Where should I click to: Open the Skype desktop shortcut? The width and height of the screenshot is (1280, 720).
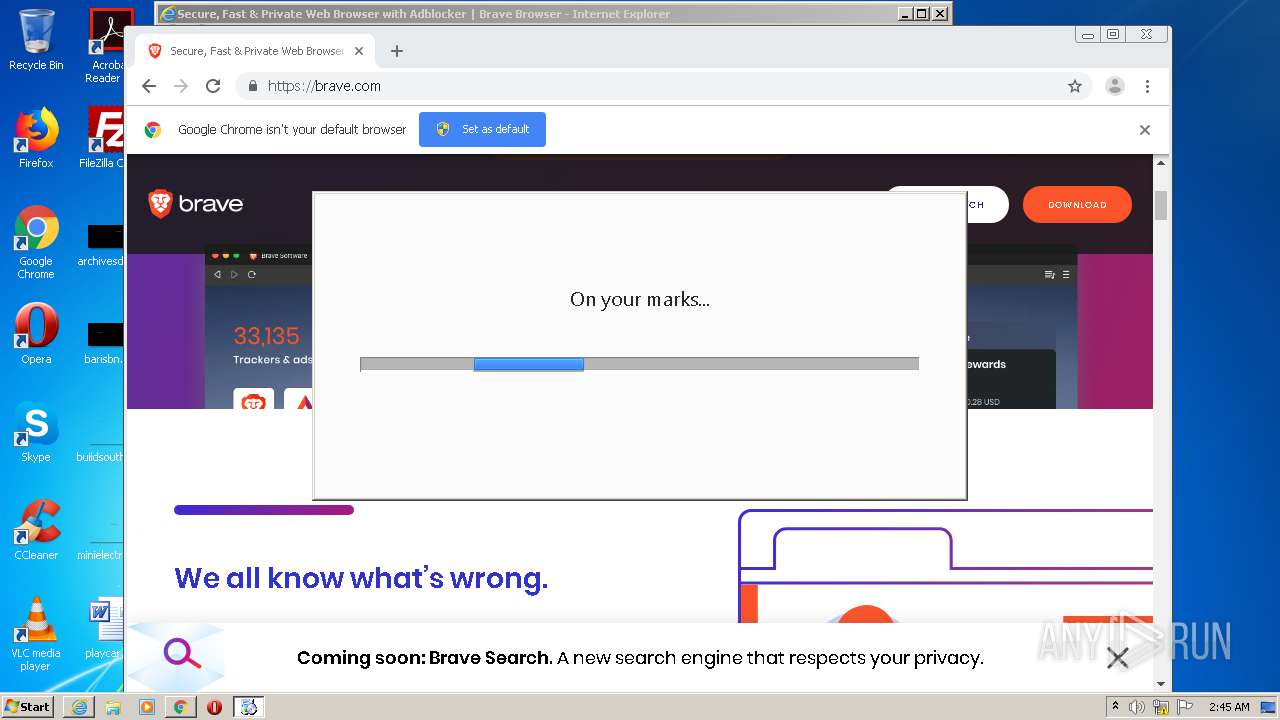point(36,432)
